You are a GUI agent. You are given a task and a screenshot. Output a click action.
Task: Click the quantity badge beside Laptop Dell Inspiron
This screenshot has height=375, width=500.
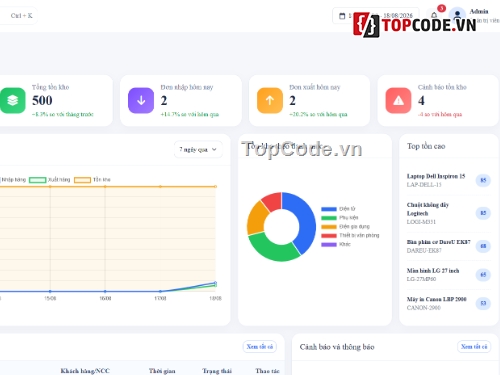(x=483, y=180)
